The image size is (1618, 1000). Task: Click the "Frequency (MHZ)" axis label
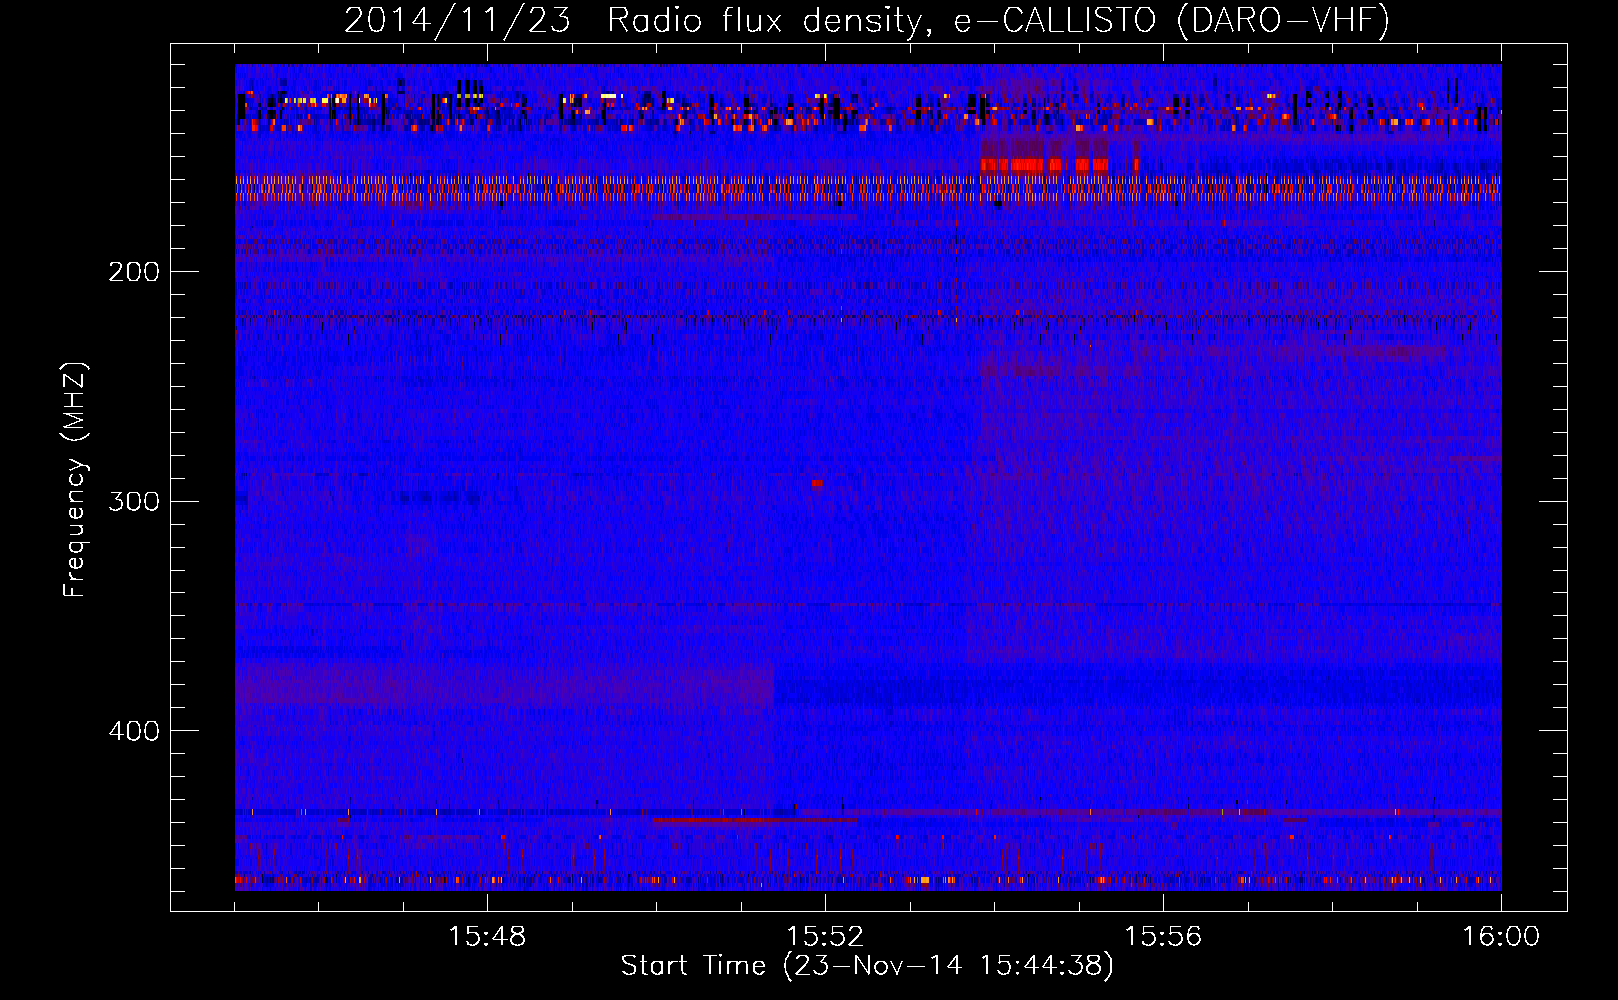(x=75, y=479)
